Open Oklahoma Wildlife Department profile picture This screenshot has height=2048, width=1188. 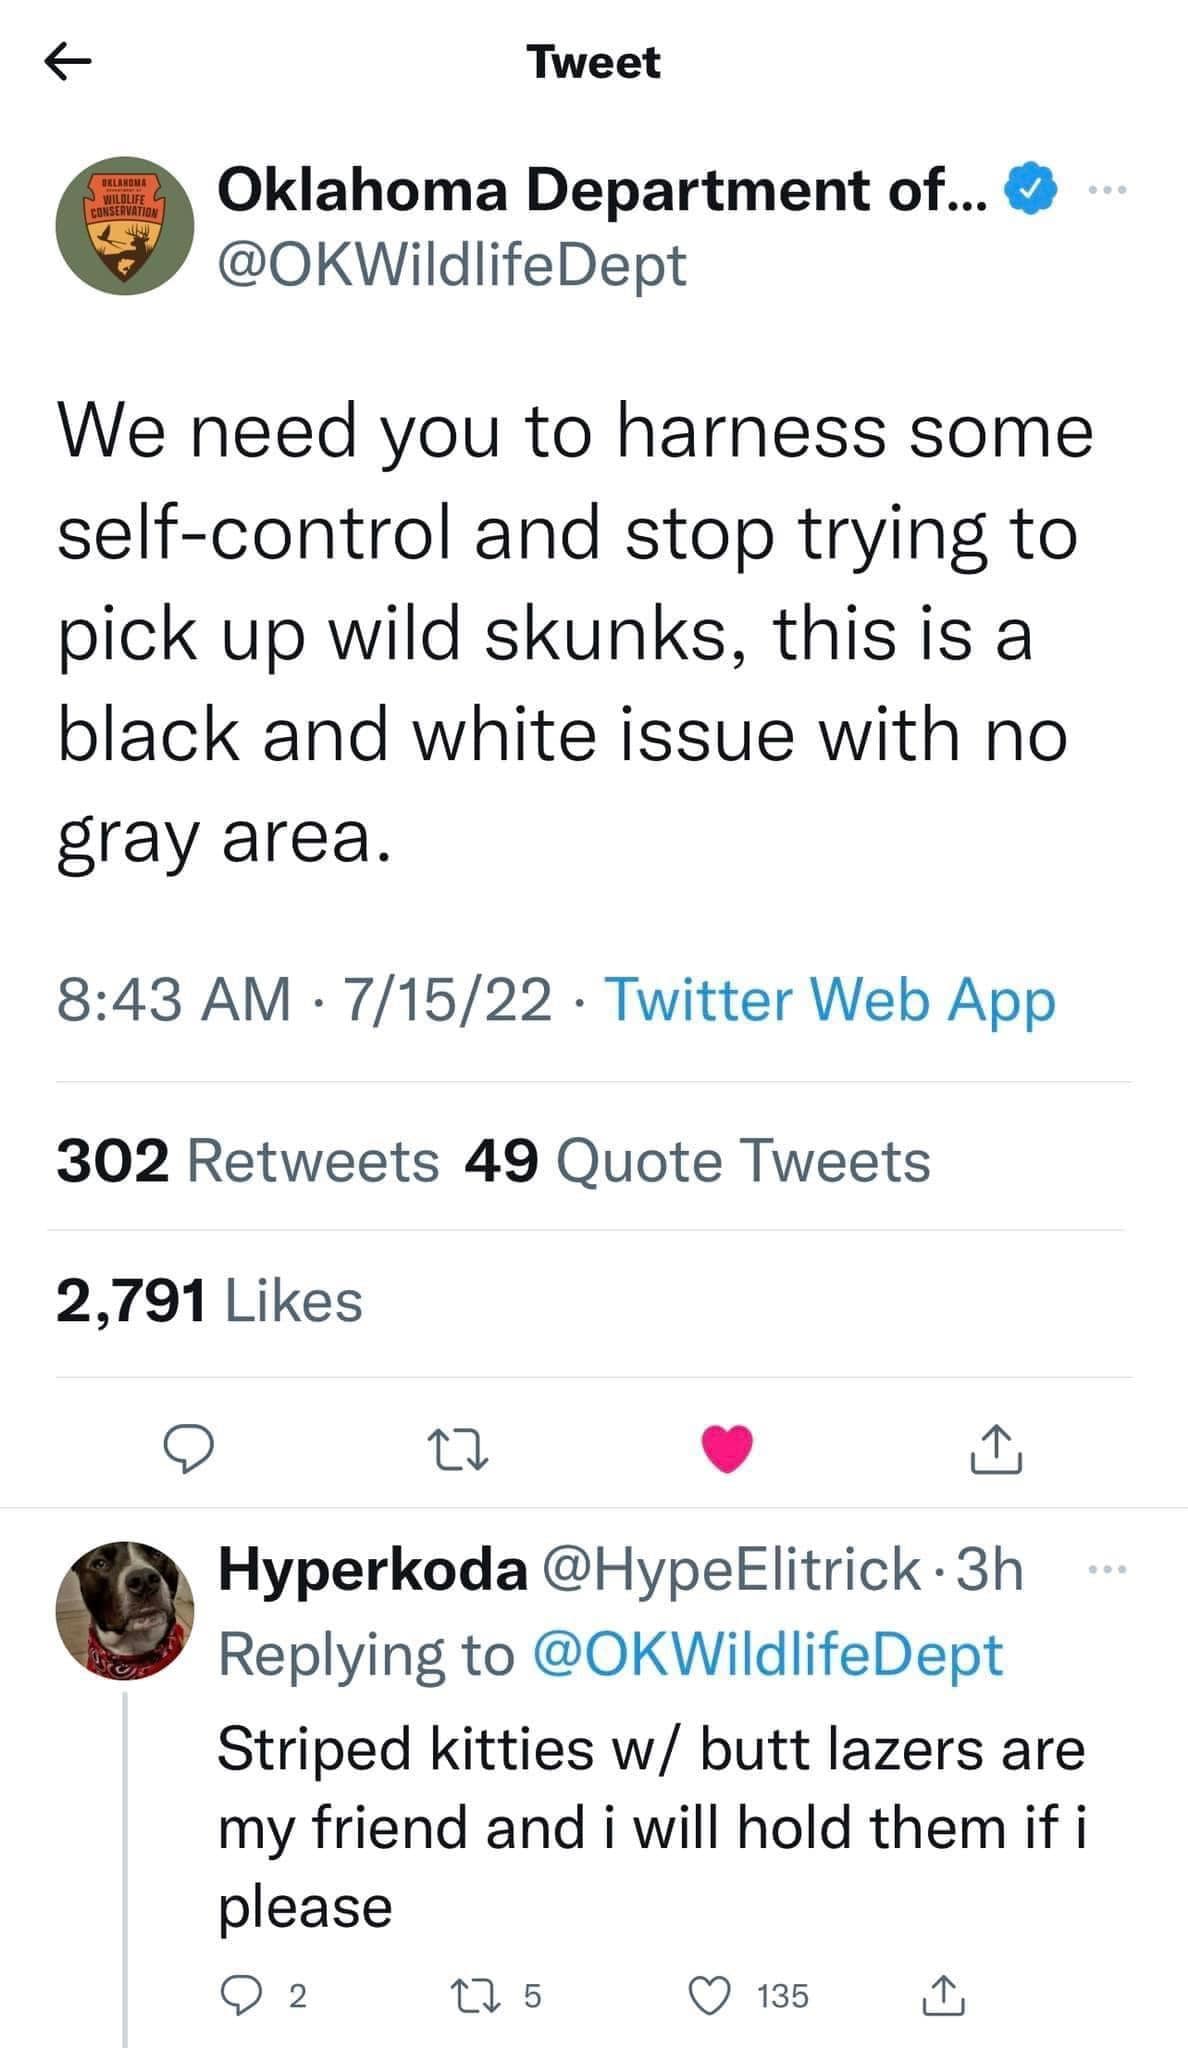(124, 226)
